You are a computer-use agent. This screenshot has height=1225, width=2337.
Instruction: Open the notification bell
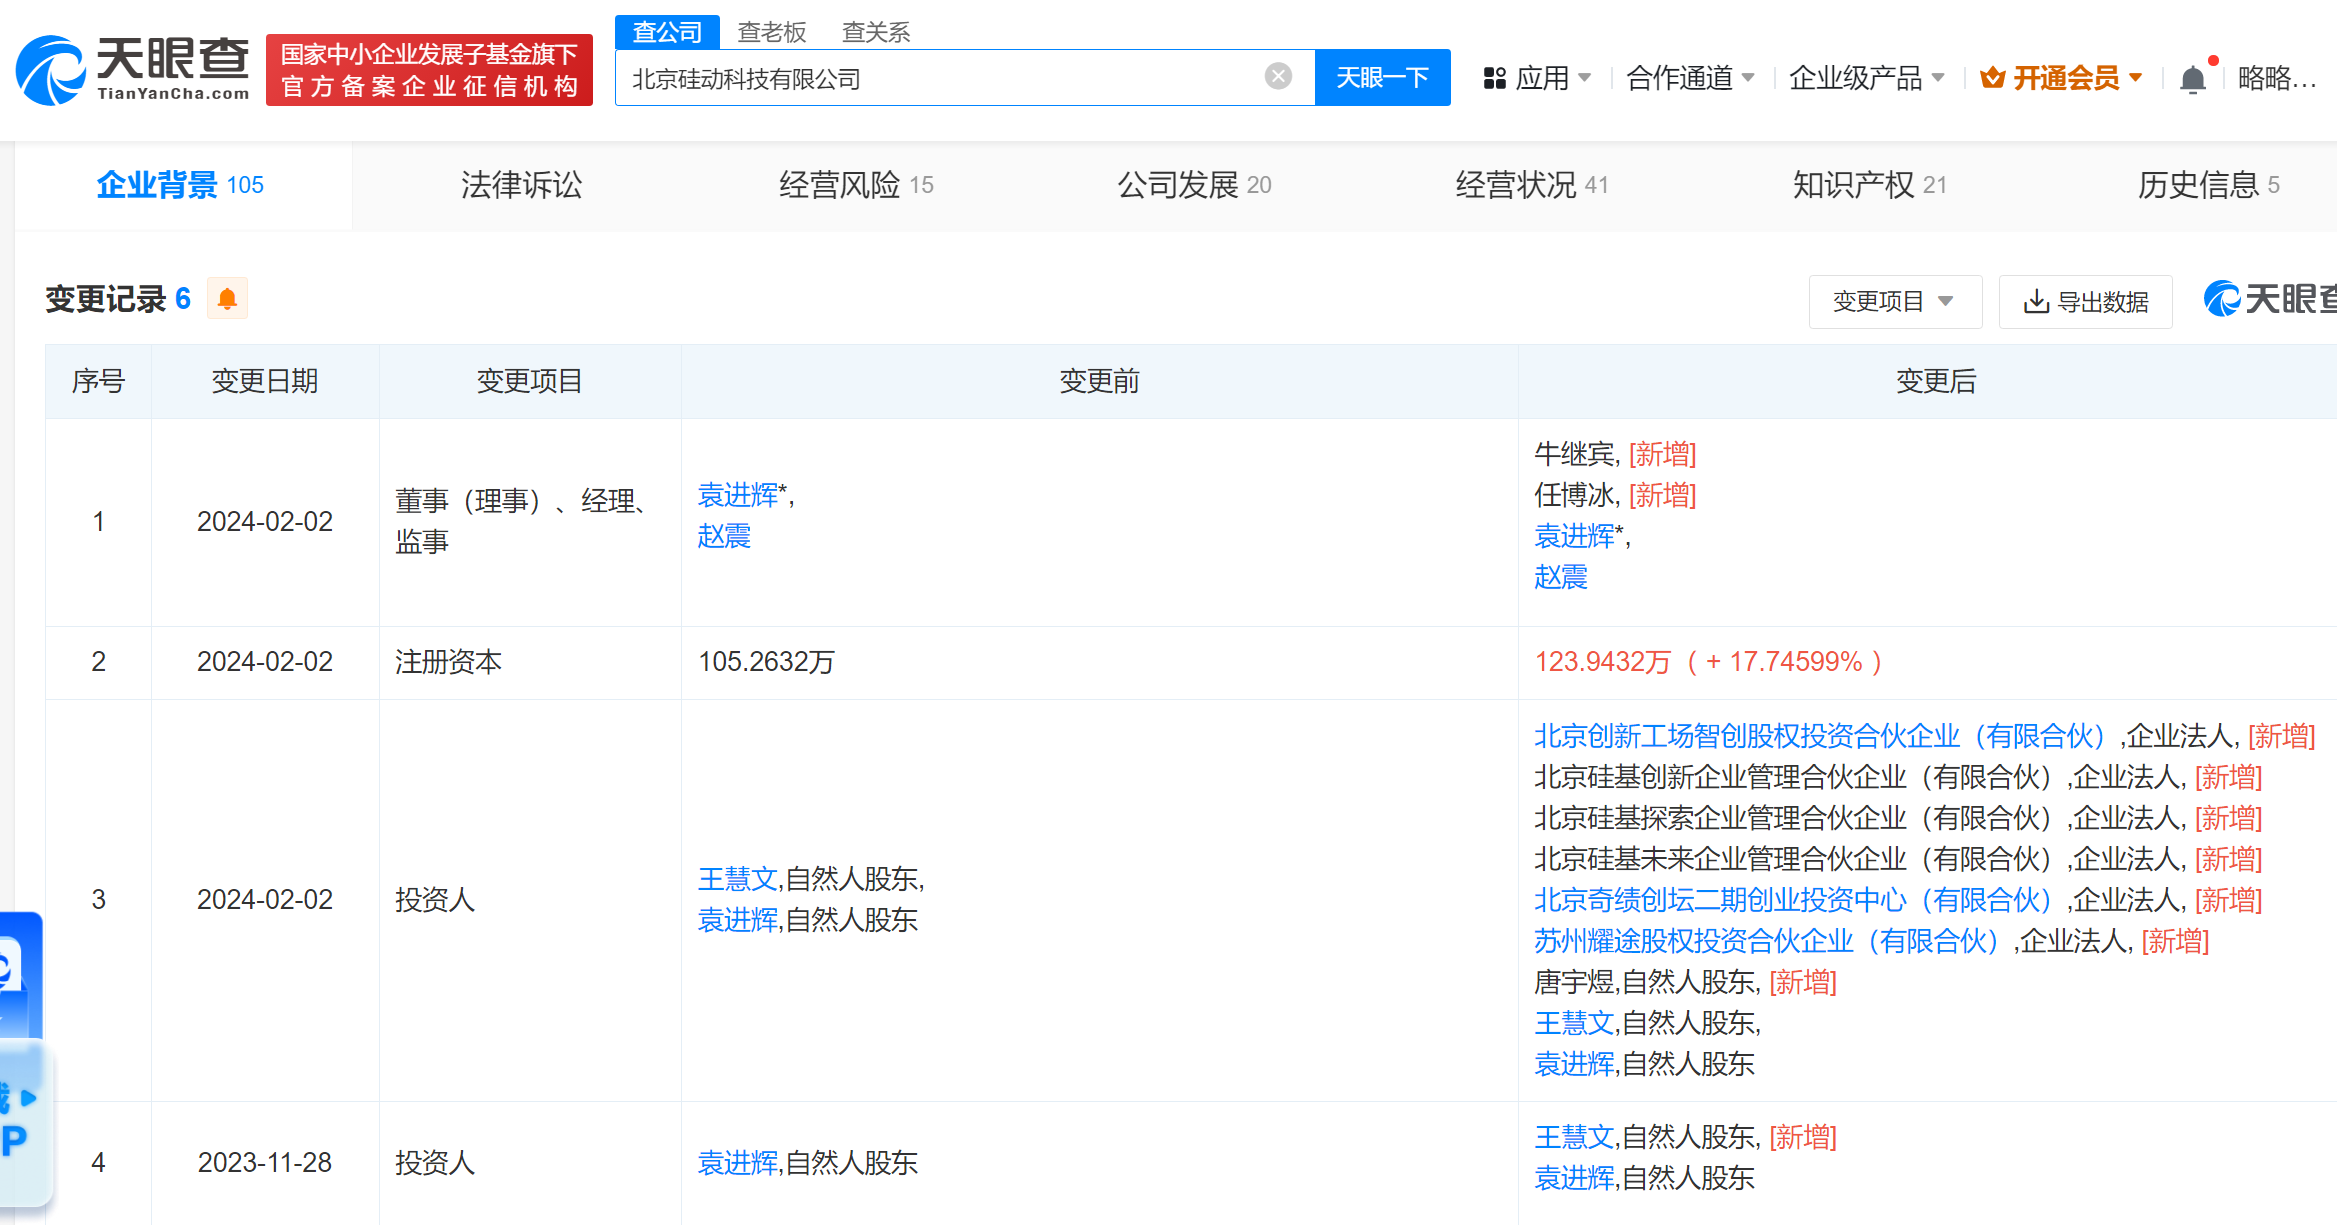[x=2193, y=78]
